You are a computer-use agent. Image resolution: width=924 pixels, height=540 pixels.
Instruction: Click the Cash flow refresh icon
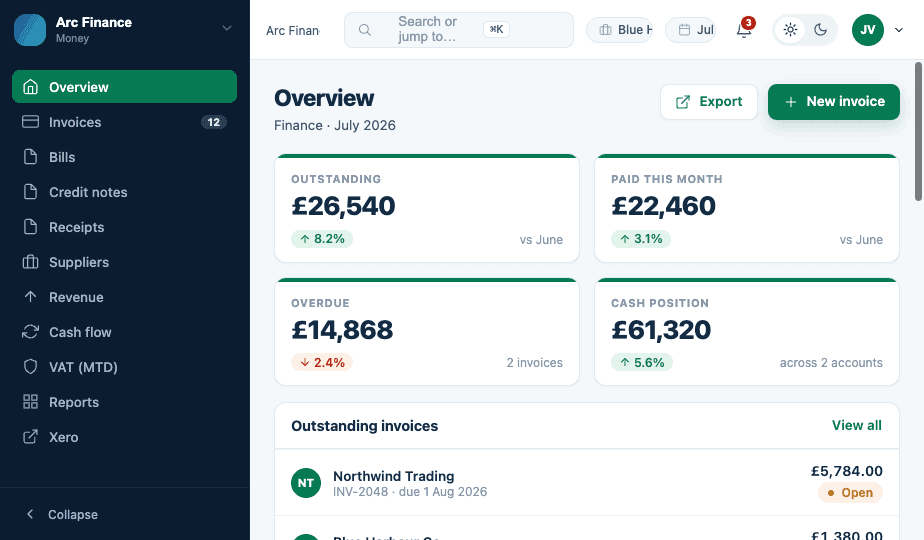[30, 332]
